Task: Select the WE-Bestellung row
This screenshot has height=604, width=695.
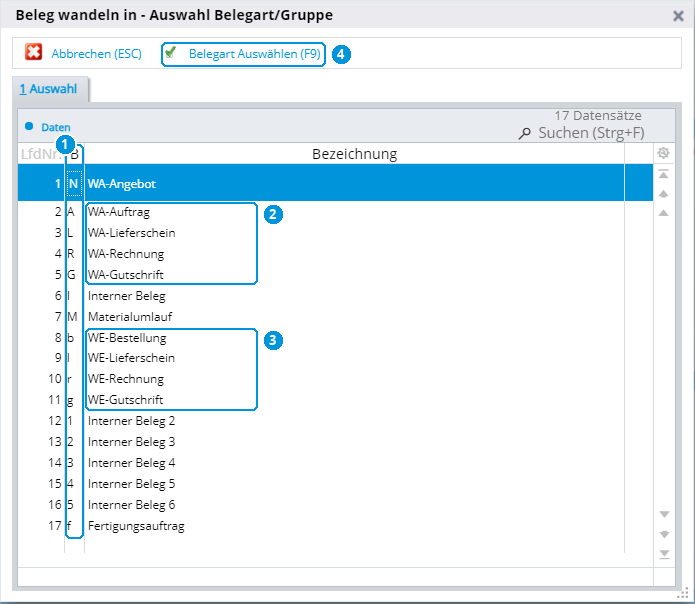Action: (x=336, y=338)
